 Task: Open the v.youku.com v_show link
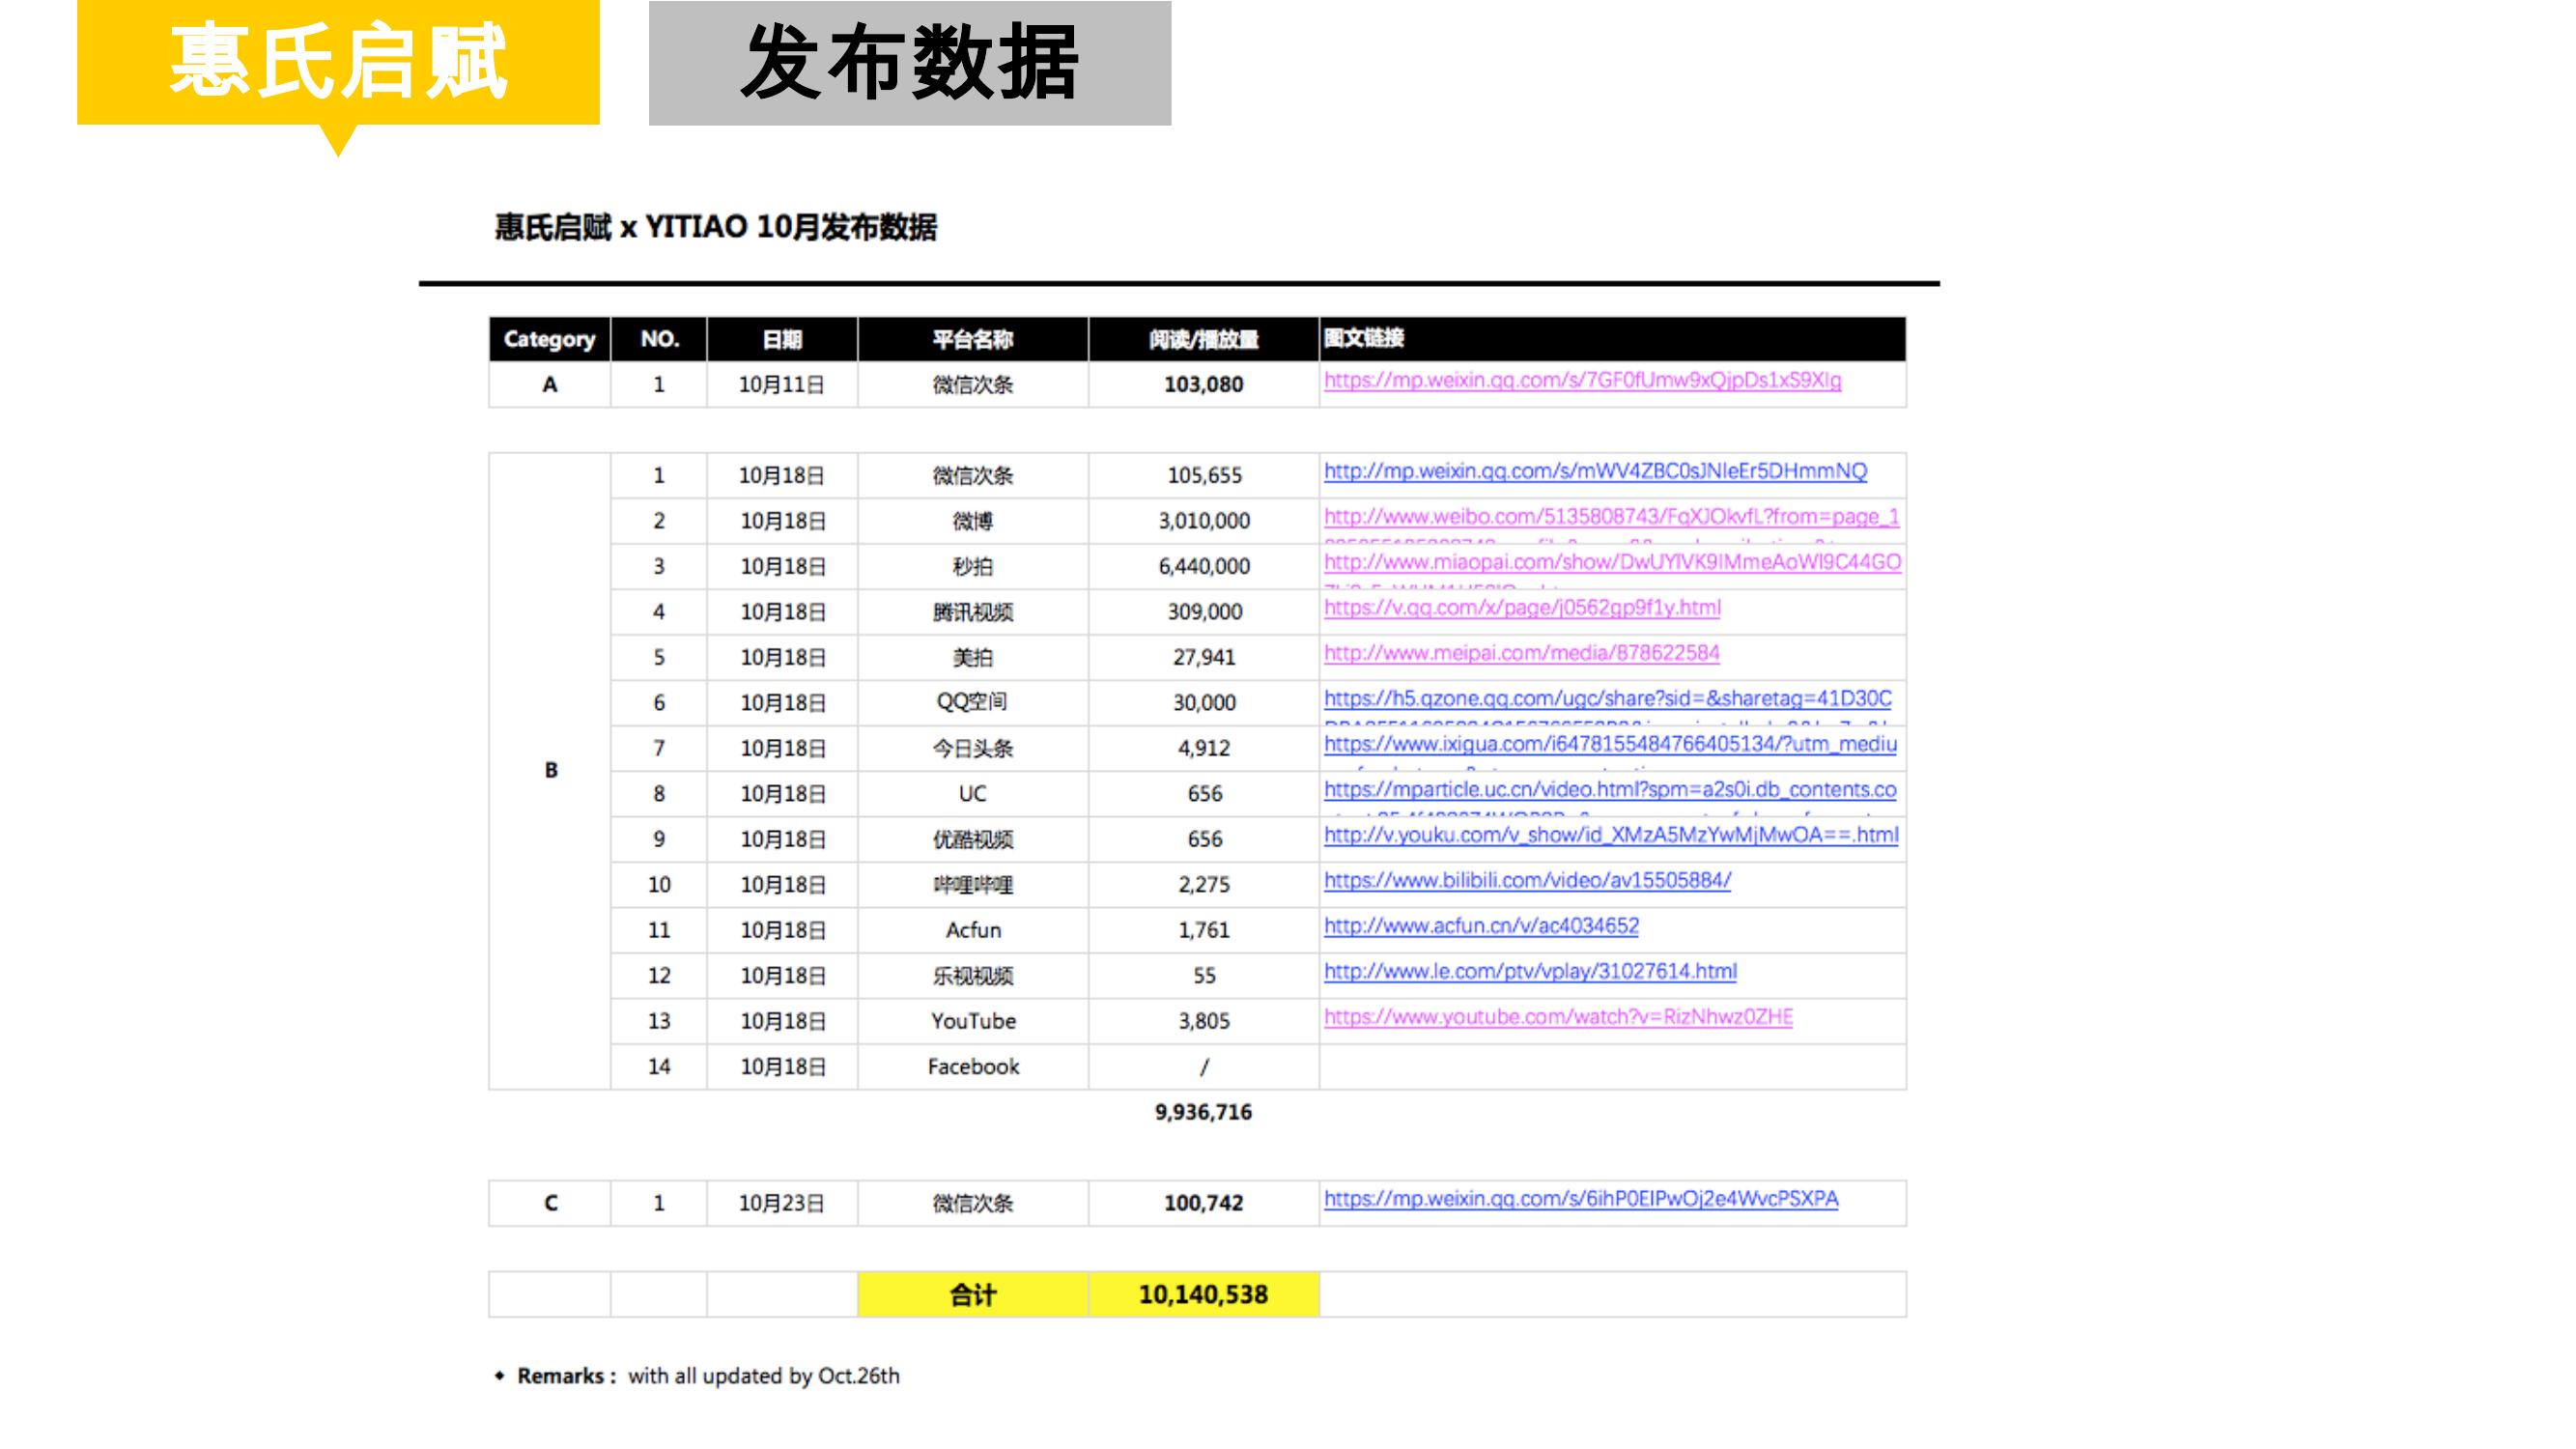1611,835
